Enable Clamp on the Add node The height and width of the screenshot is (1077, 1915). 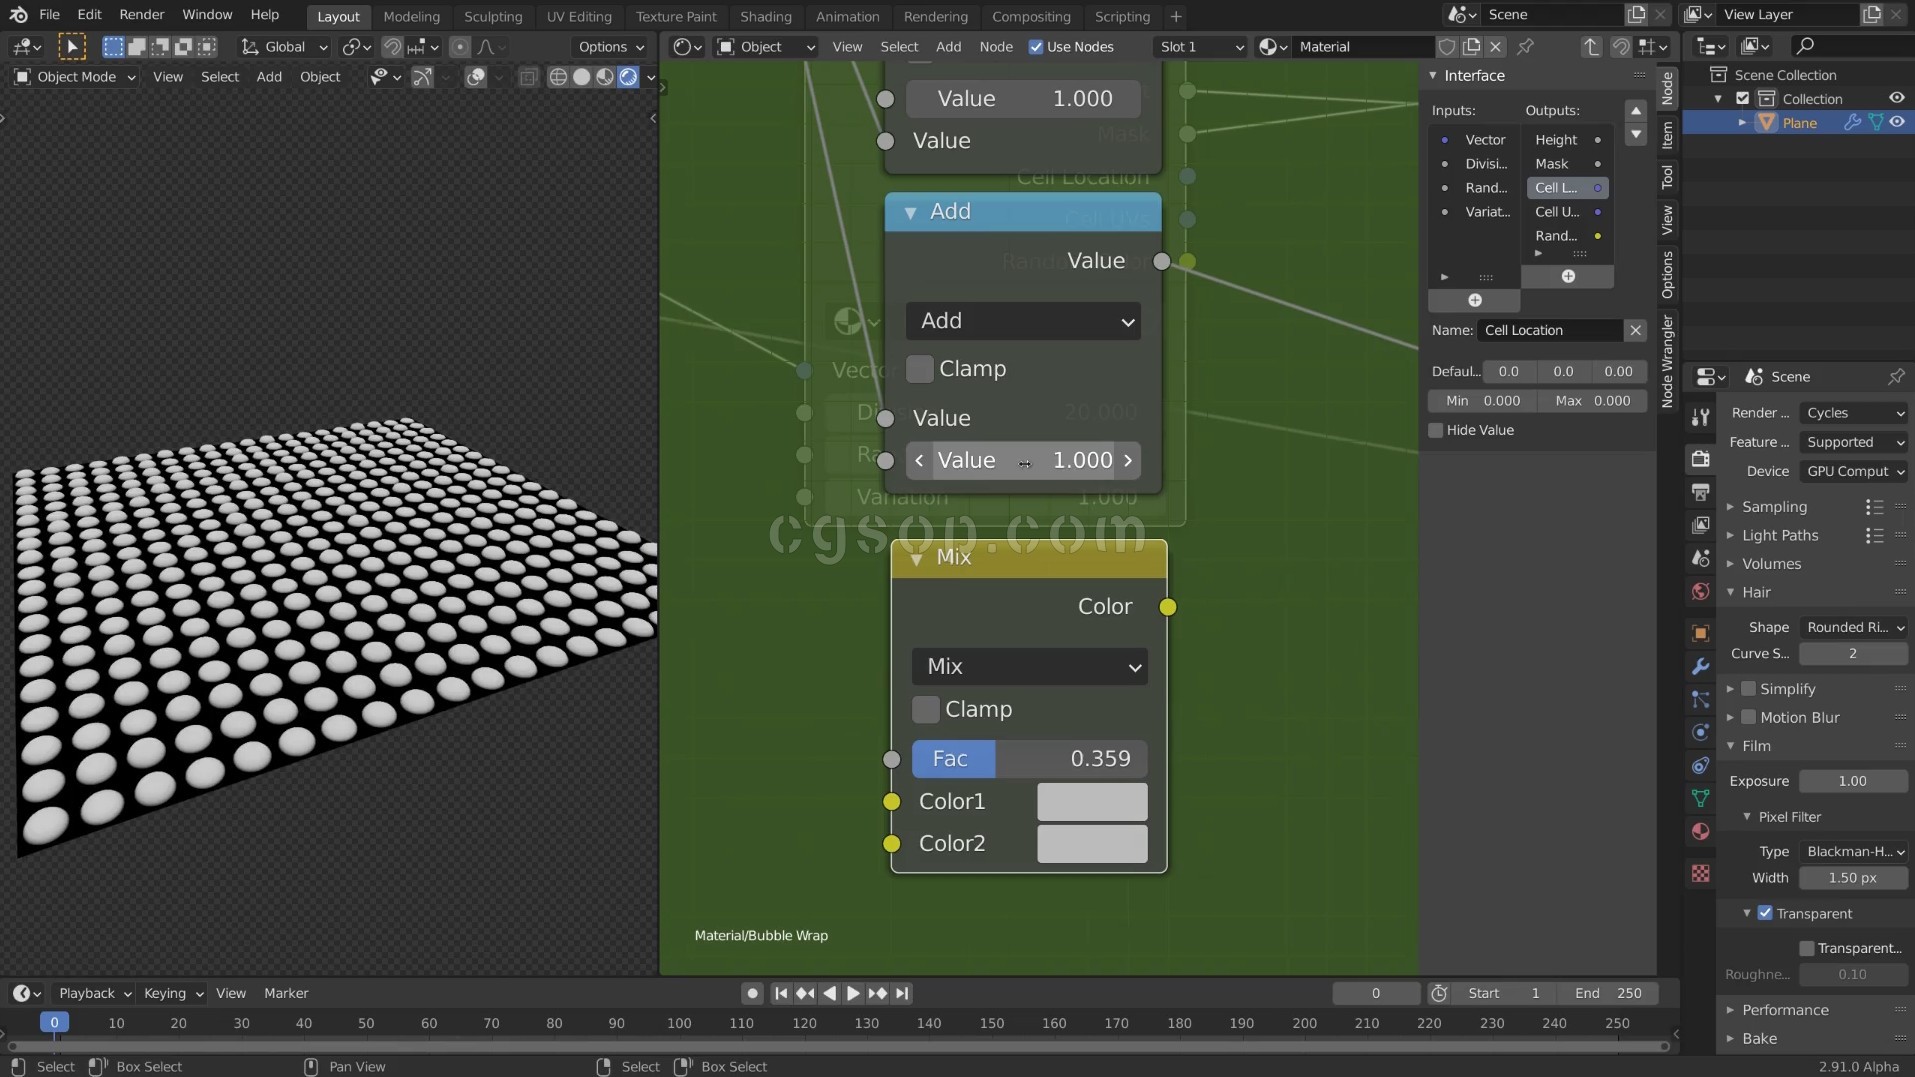click(919, 369)
